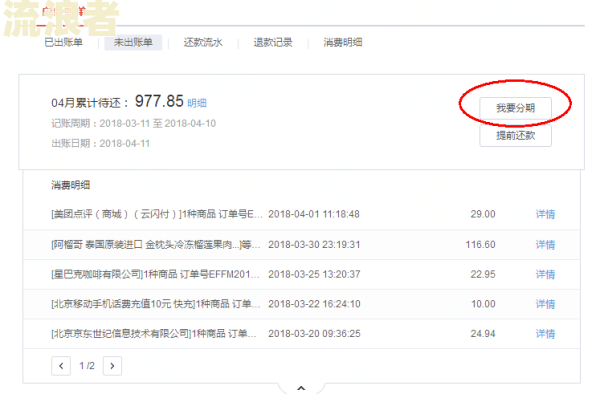This screenshot has height=394, width=600.
Task: Open 详情 for the 阿榴哥 durian order
Action: click(x=545, y=244)
